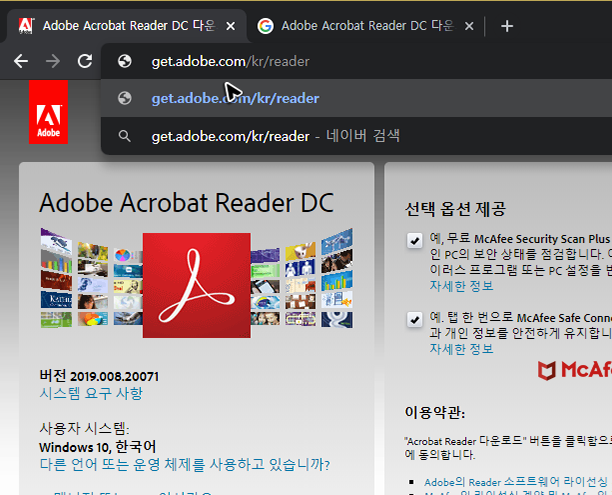Open 자세한 정보 link under McAfee Safe Connect
Viewport: 612px width, 495px height.
pyautogui.click(x=461, y=348)
